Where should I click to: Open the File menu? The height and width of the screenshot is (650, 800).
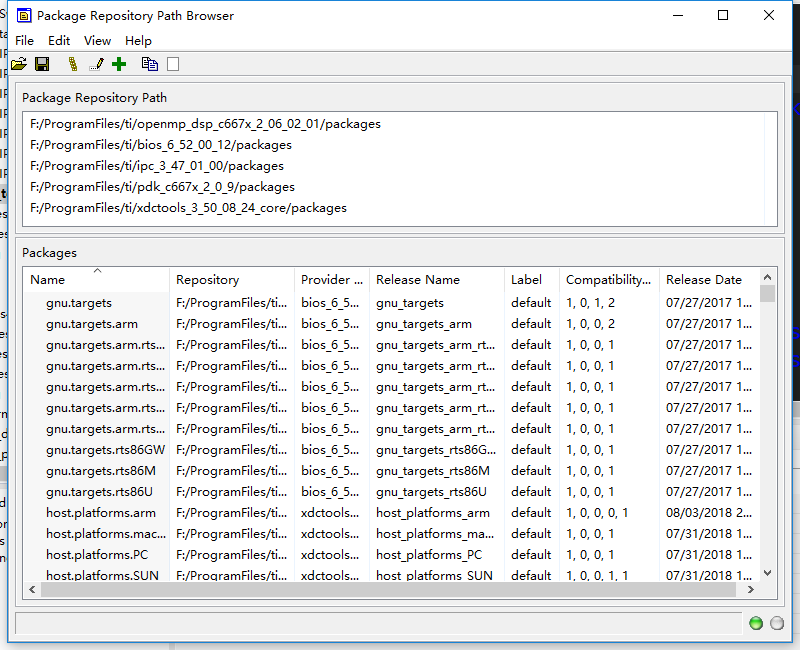tap(24, 41)
